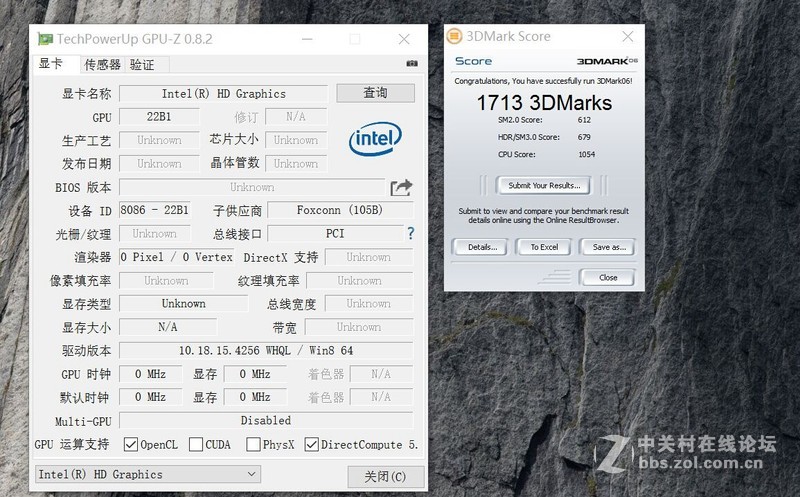
Task: Click the 3DMark06 logo in Score header
Action: pyautogui.click(x=606, y=61)
